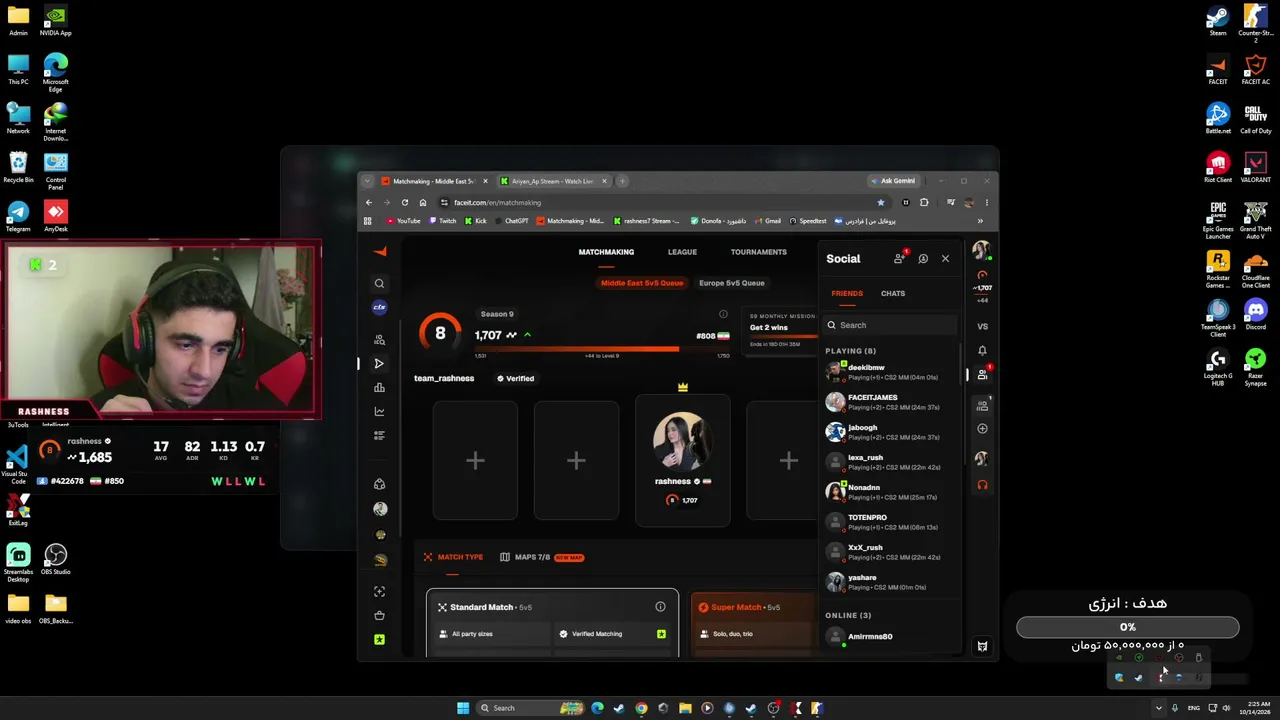Screen dimensions: 1280x720
Task: Click the add friend icon in Social panel
Action: (x=899, y=258)
